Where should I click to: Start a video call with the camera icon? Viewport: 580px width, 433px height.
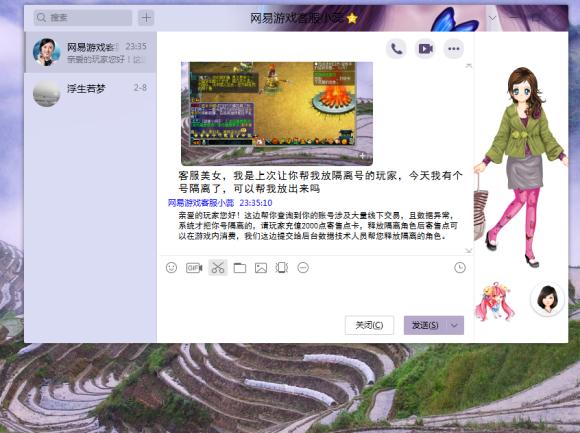point(425,49)
